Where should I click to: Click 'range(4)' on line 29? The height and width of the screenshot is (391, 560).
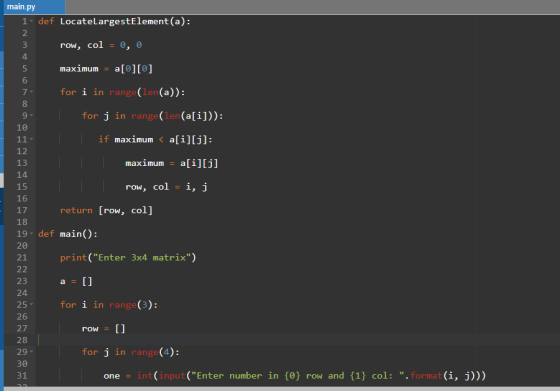click(x=152, y=352)
